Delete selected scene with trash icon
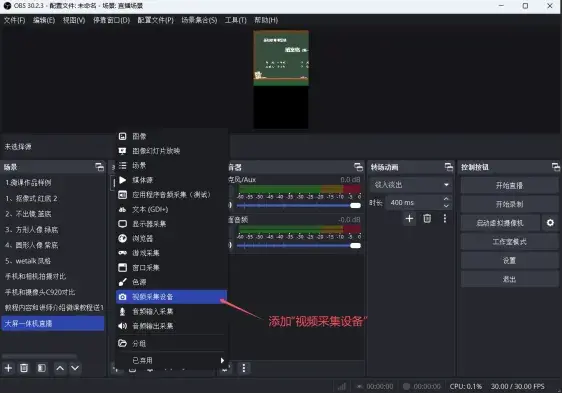The width and height of the screenshot is (562, 393). click(x=24, y=368)
